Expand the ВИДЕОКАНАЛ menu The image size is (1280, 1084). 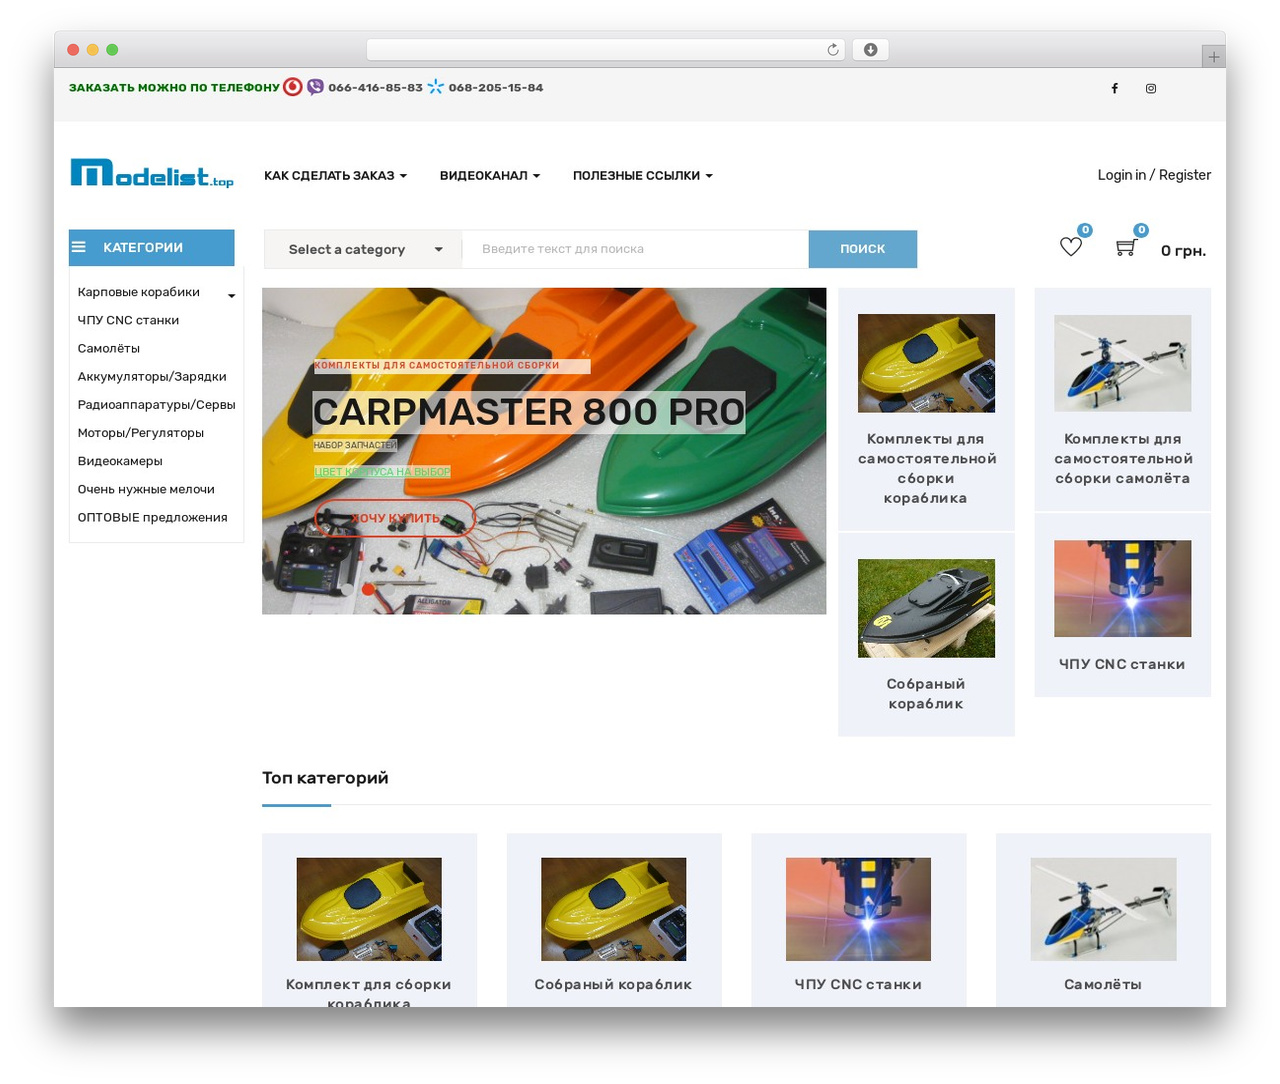click(x=490, y=175)
